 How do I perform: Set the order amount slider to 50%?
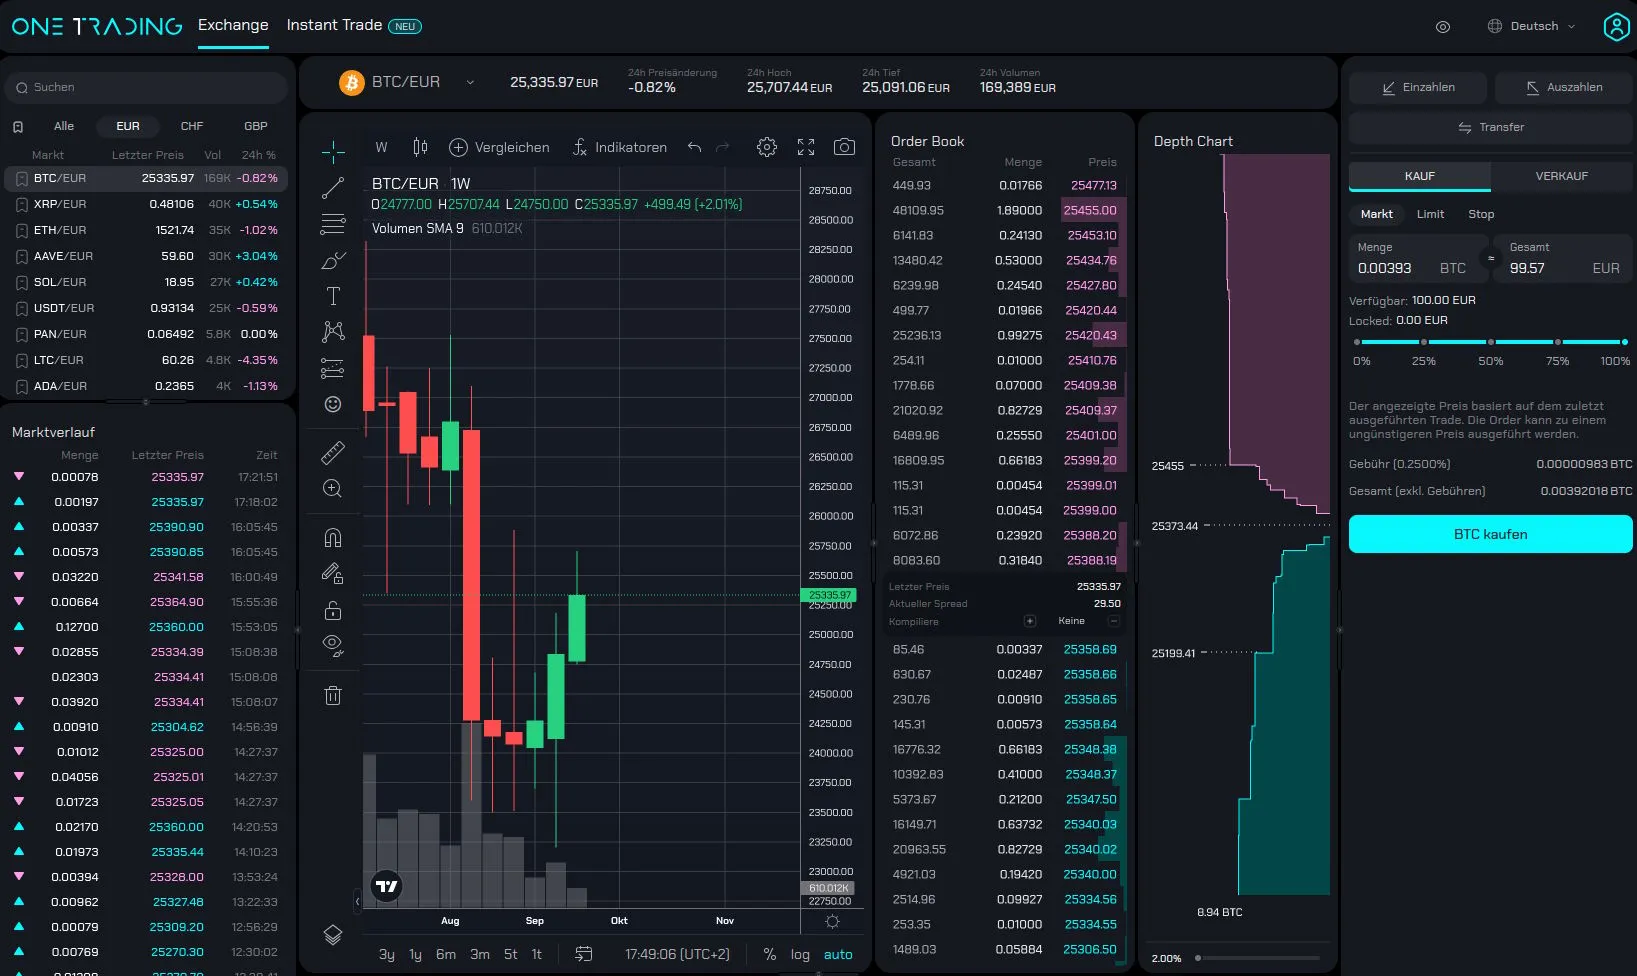(x=1489, y=340)
